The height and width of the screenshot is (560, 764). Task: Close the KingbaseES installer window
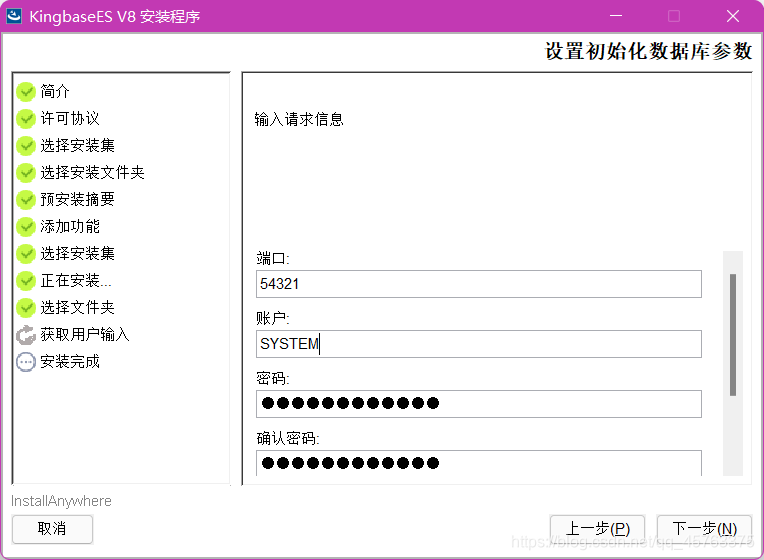pyautogui.click(x=732, y=16)
